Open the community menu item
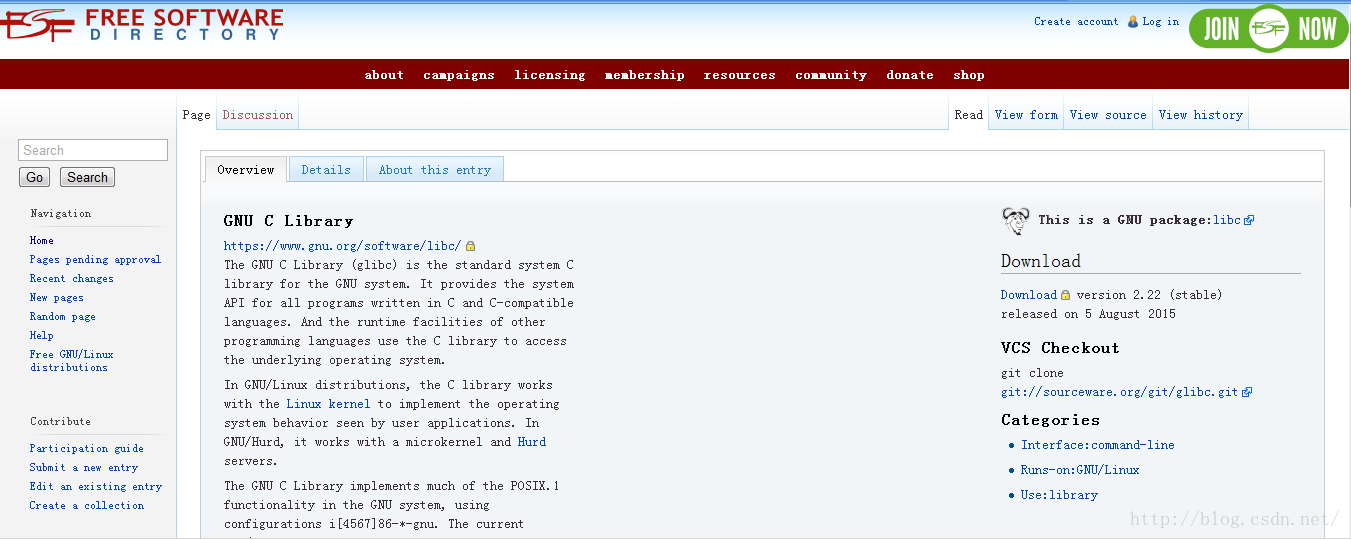 (x=831, y=75)
